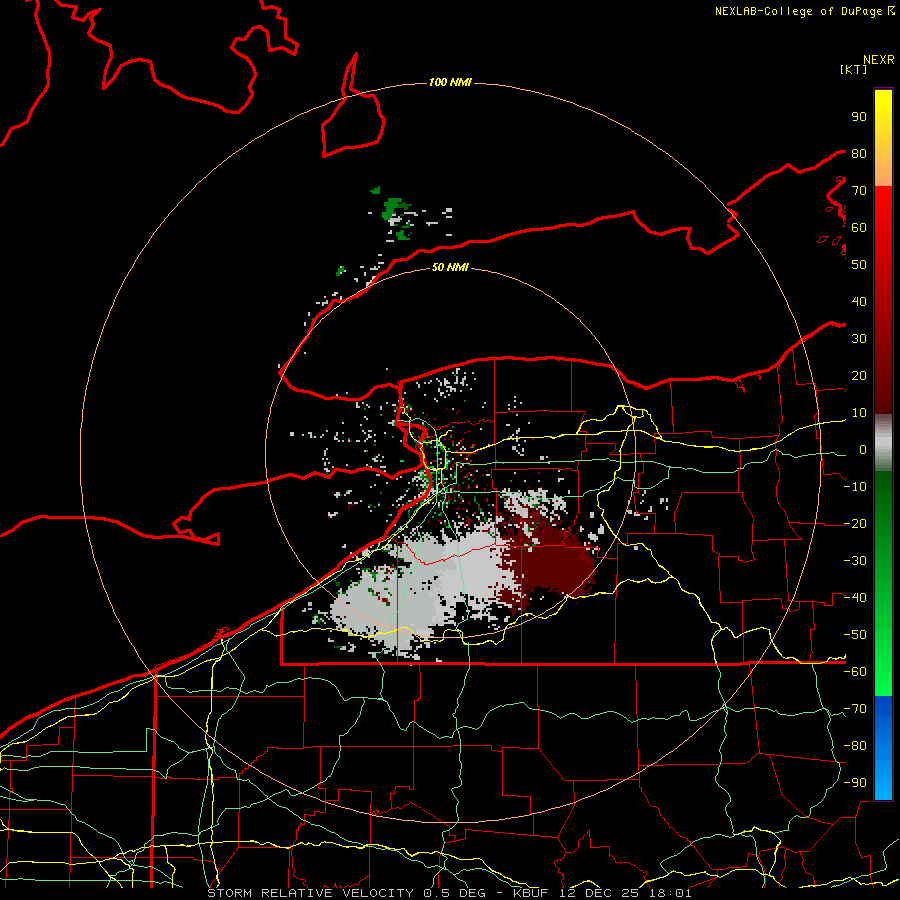
Task: Click the Storm Relative Velocity caption at the bottom
Action: coord(449,893)
